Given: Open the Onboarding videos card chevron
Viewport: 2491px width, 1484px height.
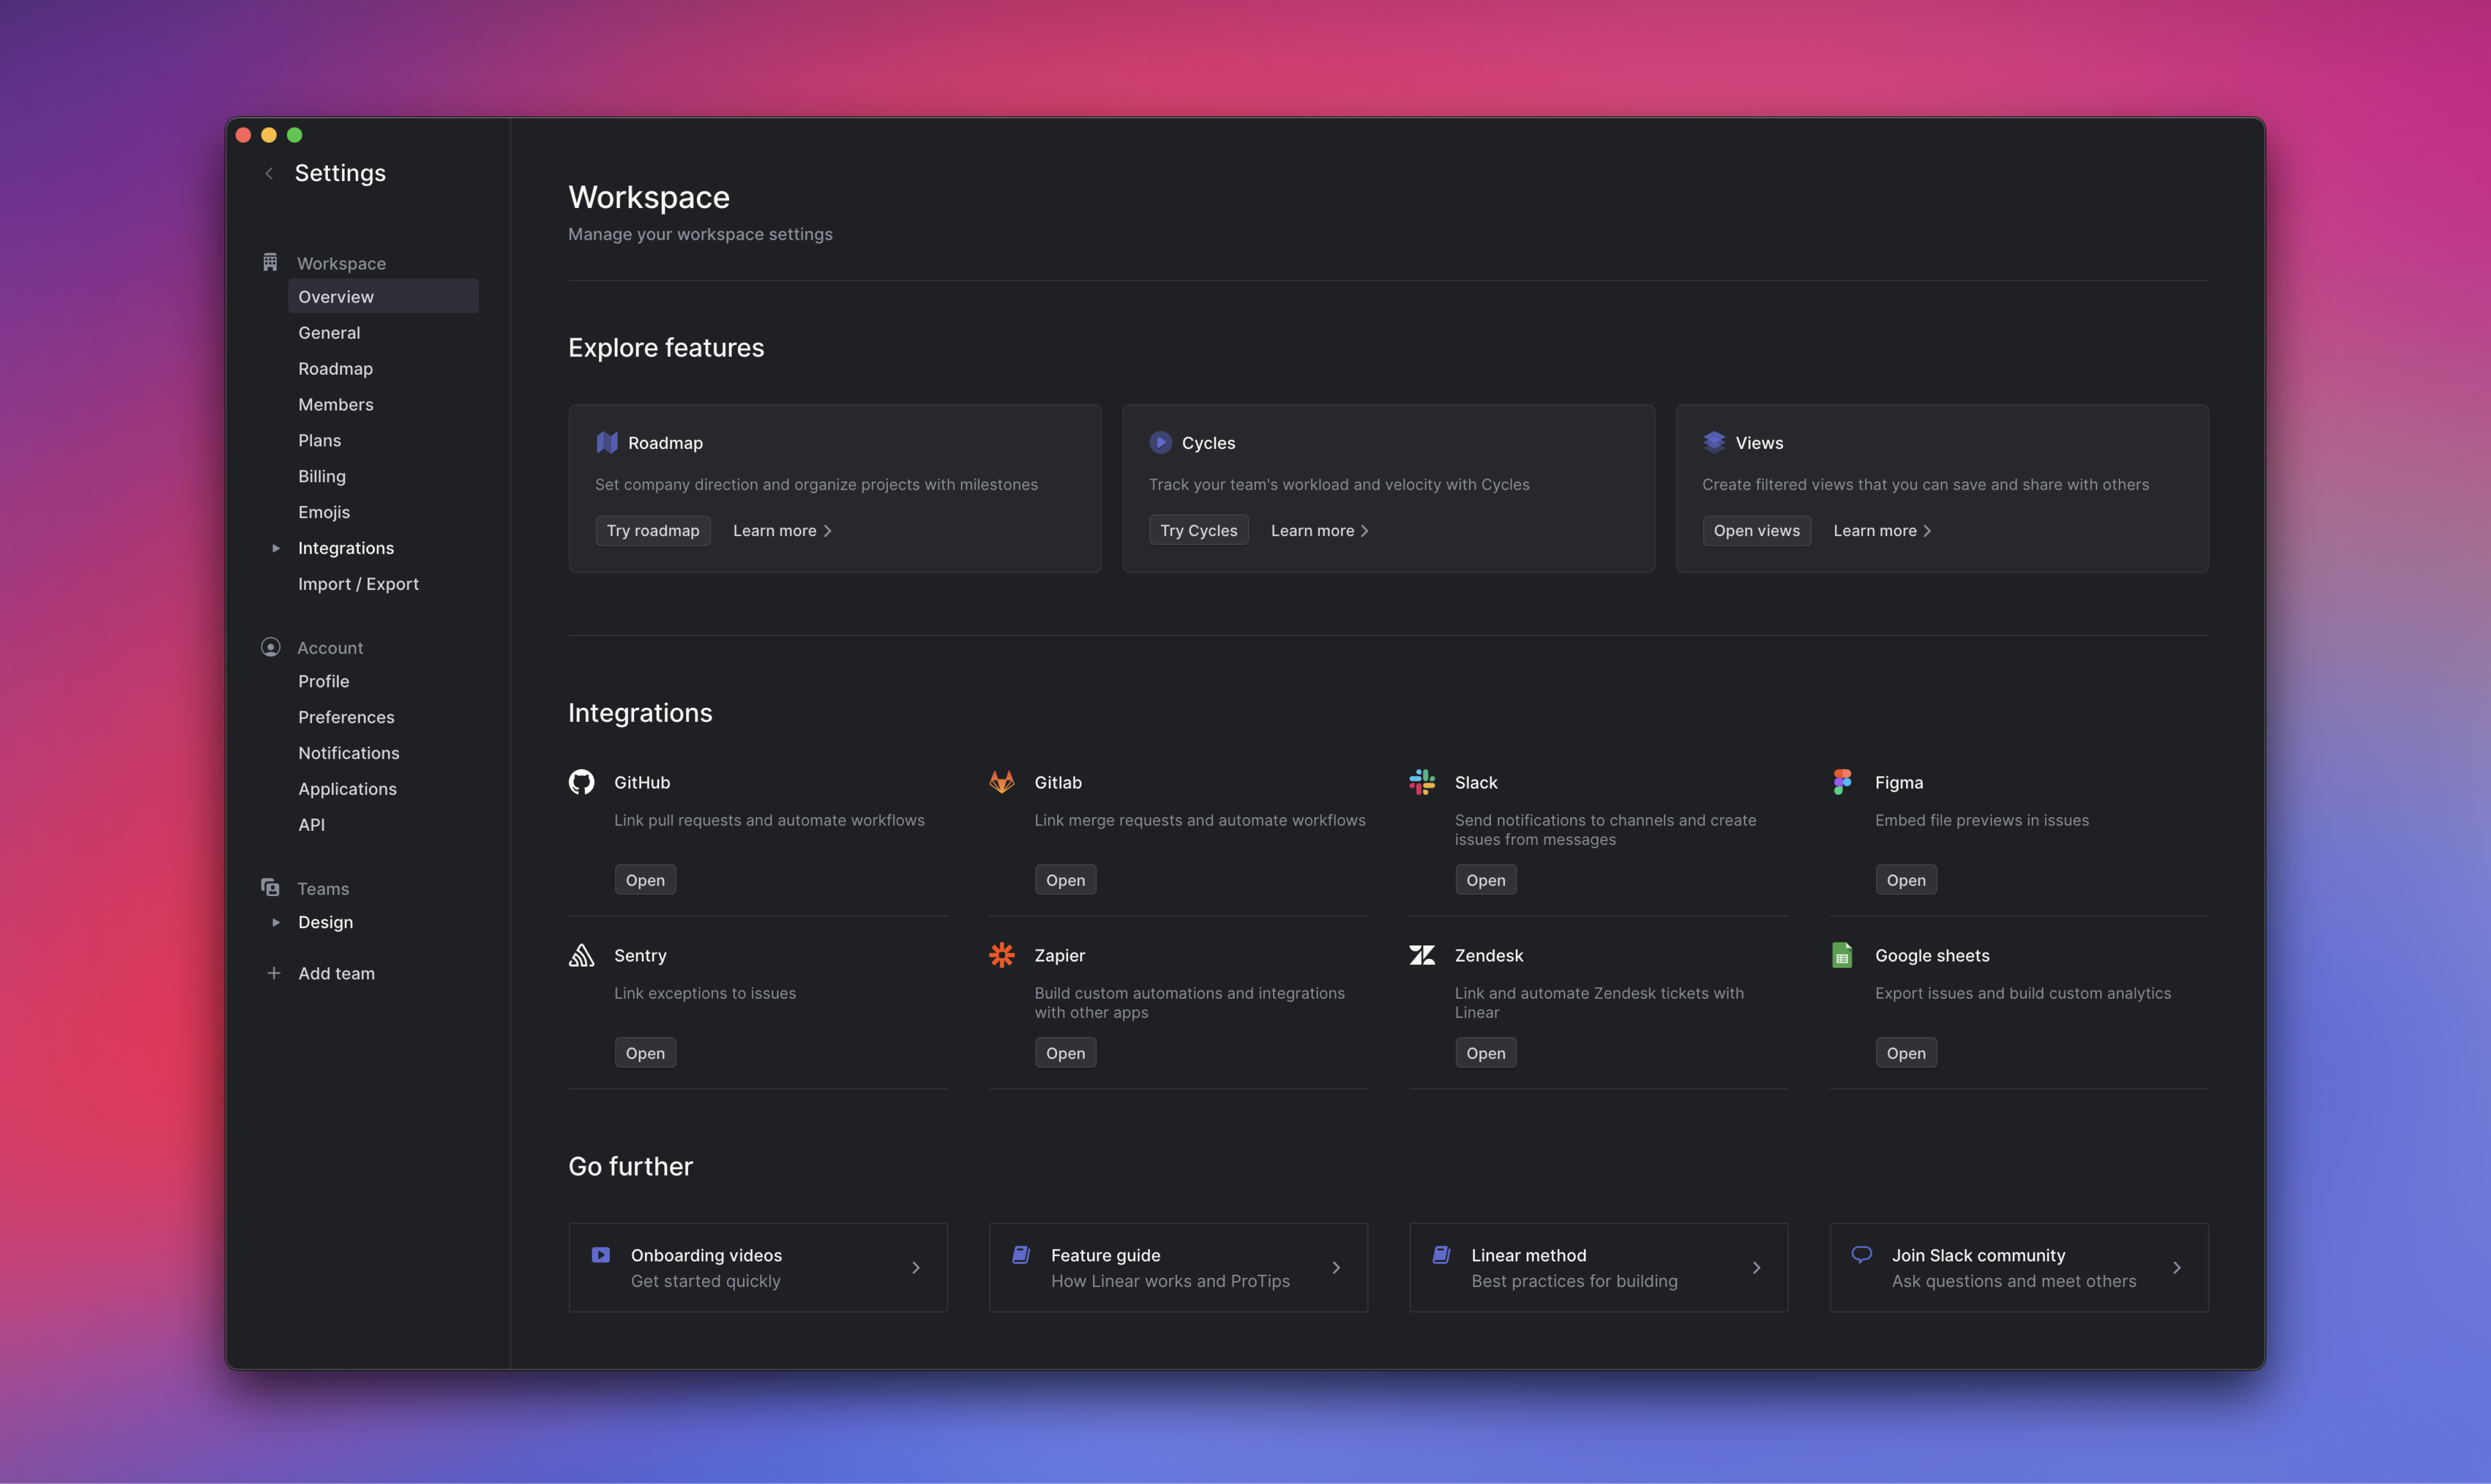Looking at the screenshot, I should pyautogui.click(x=915, y=1267).
